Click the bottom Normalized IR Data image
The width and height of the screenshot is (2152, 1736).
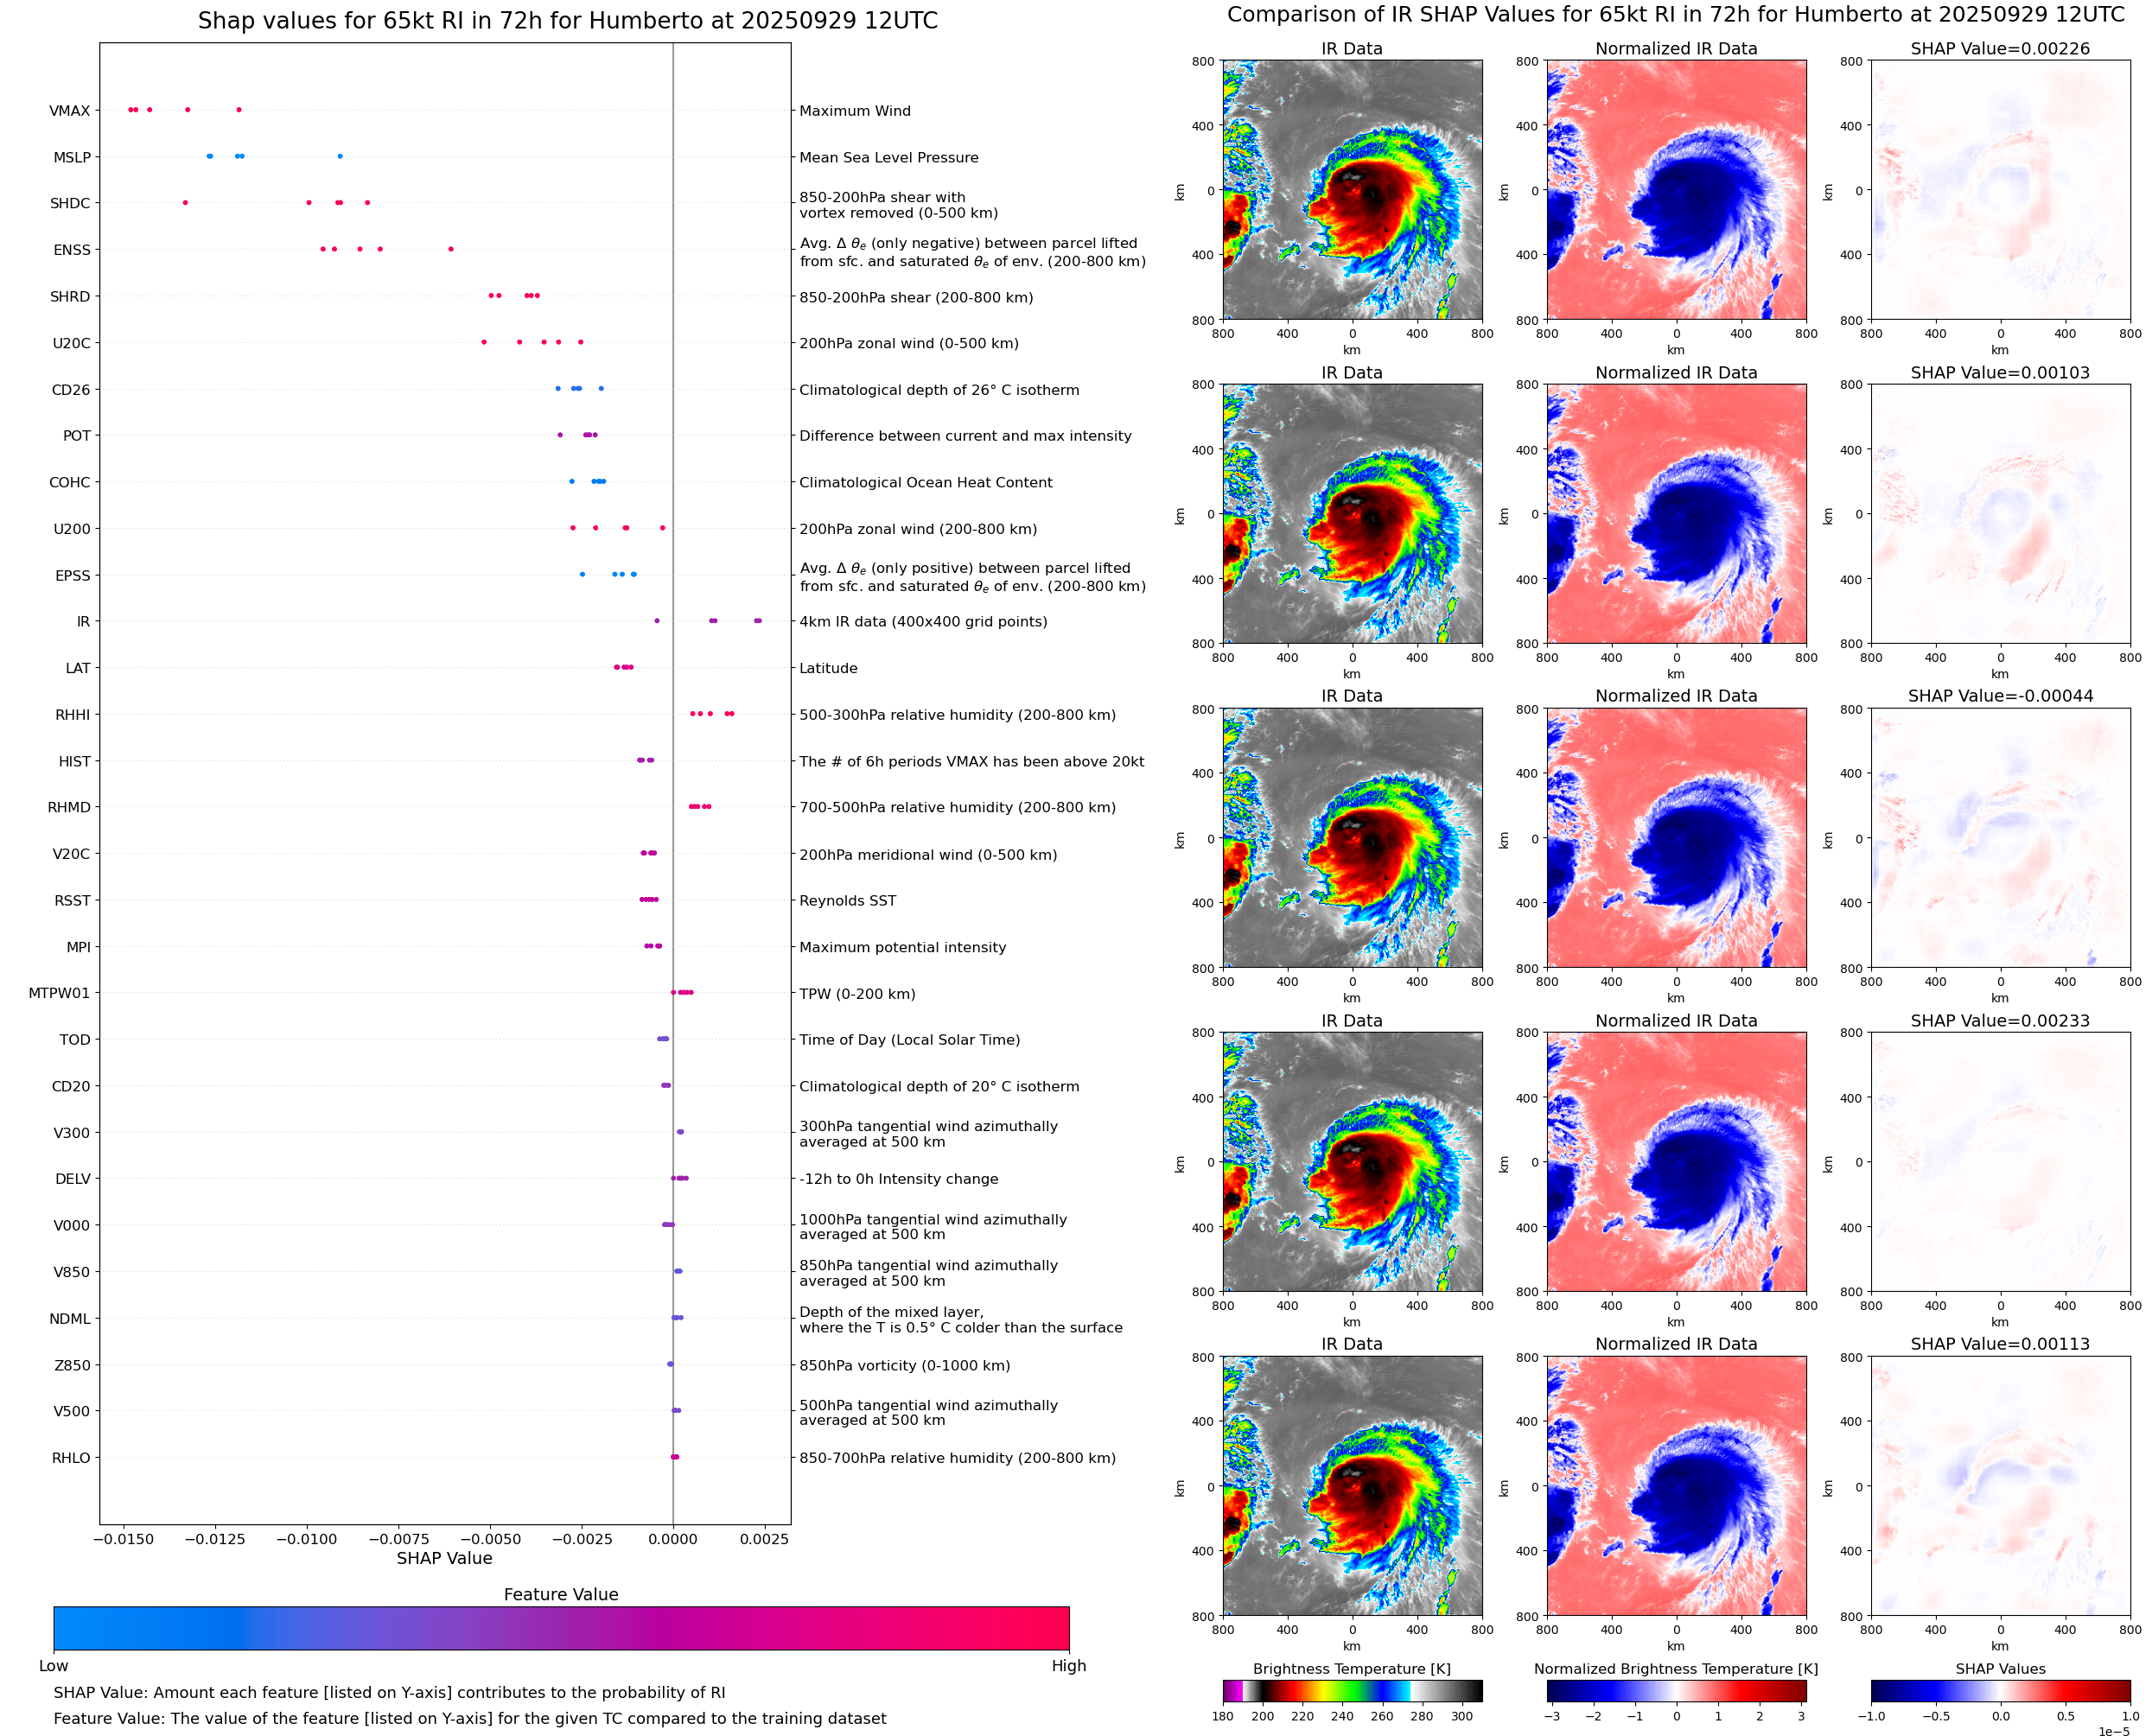[1676, 1486]
